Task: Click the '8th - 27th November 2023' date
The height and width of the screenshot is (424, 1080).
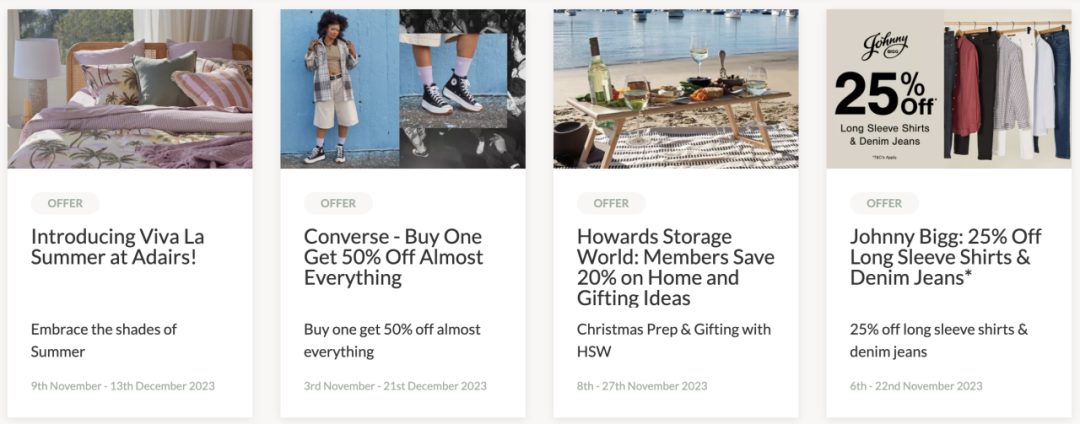Action: click(x=642, y=386)
